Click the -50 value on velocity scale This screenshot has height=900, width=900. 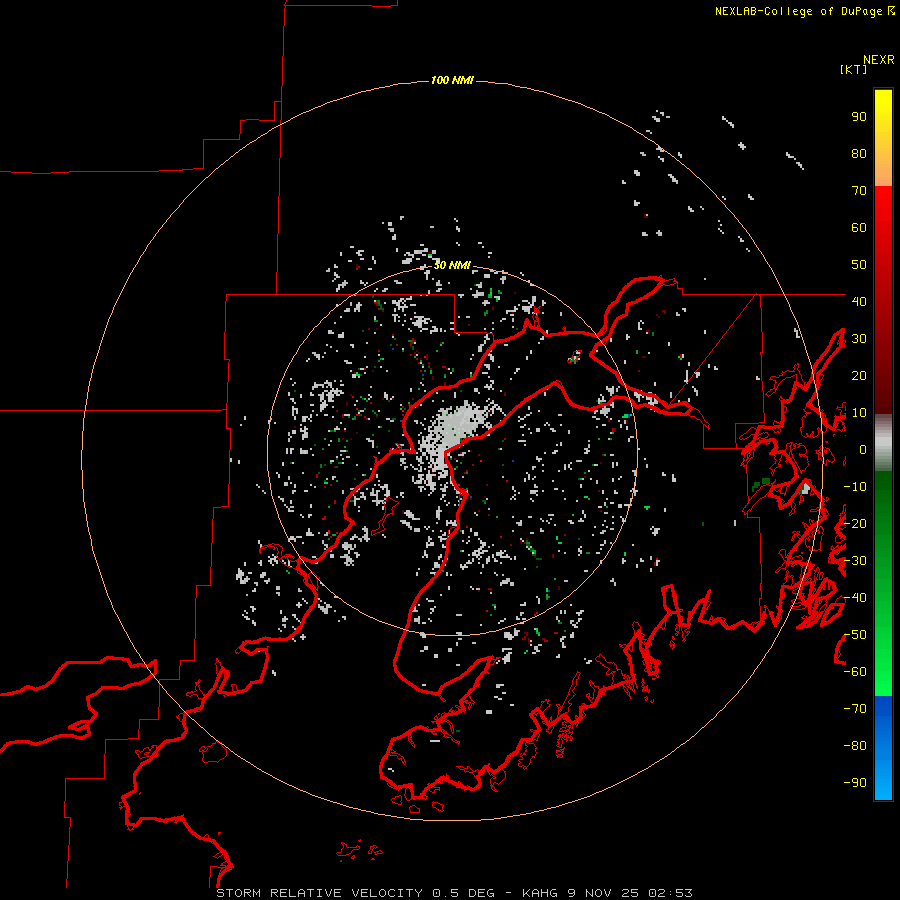click(855, 635)
